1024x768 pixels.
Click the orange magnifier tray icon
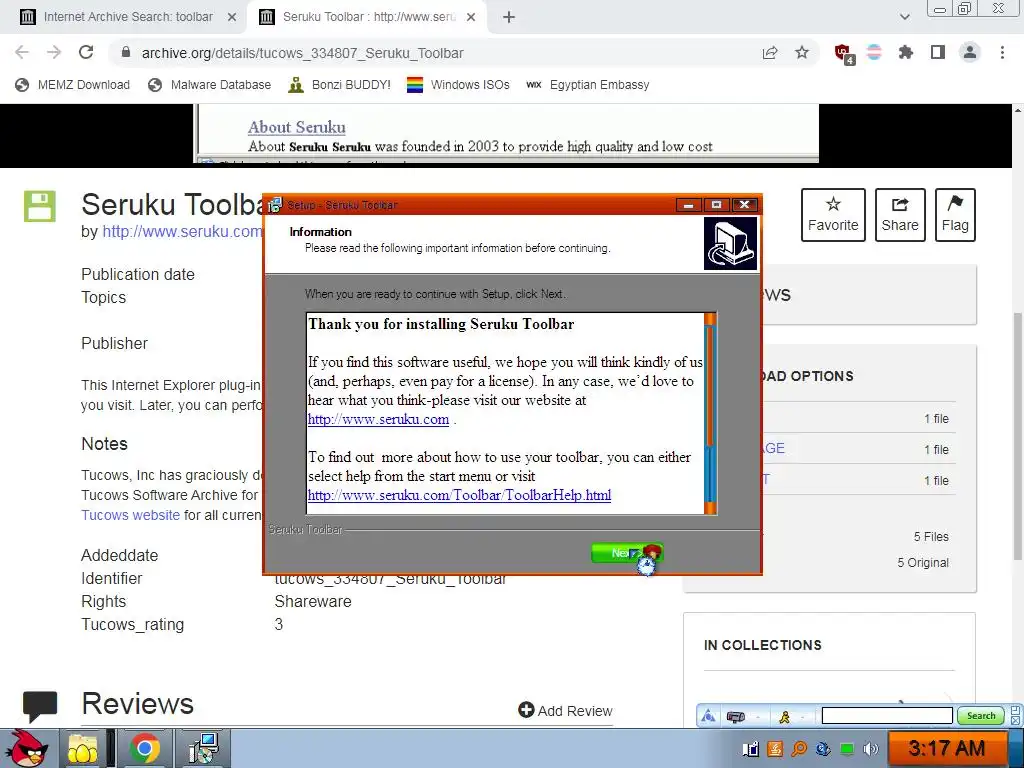pos(799,749)
